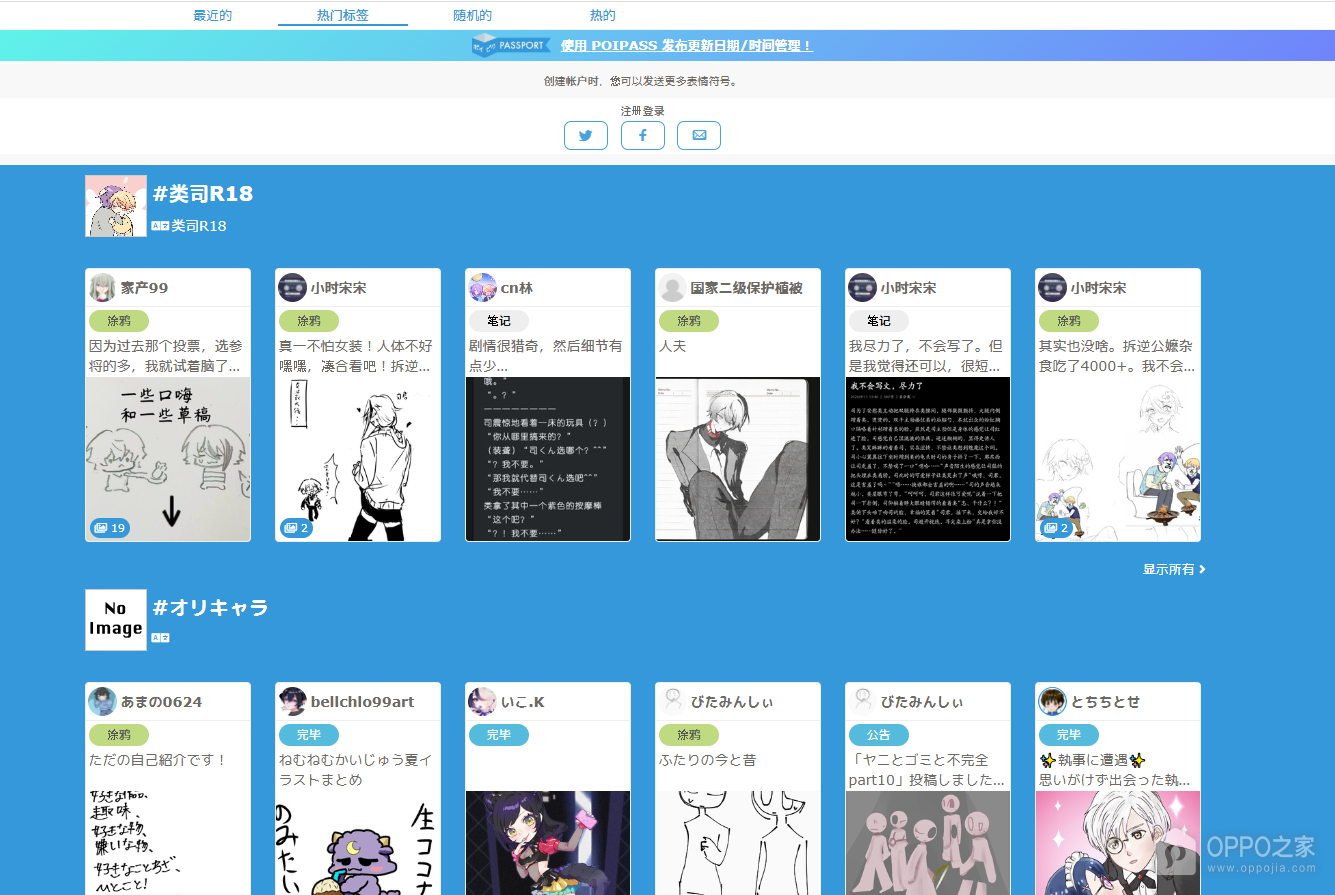Viewport: 1335px width, 895px height.
Task: Click the translate icon beside 类司R18 subtitle
Action: click(x=160, y=226)
